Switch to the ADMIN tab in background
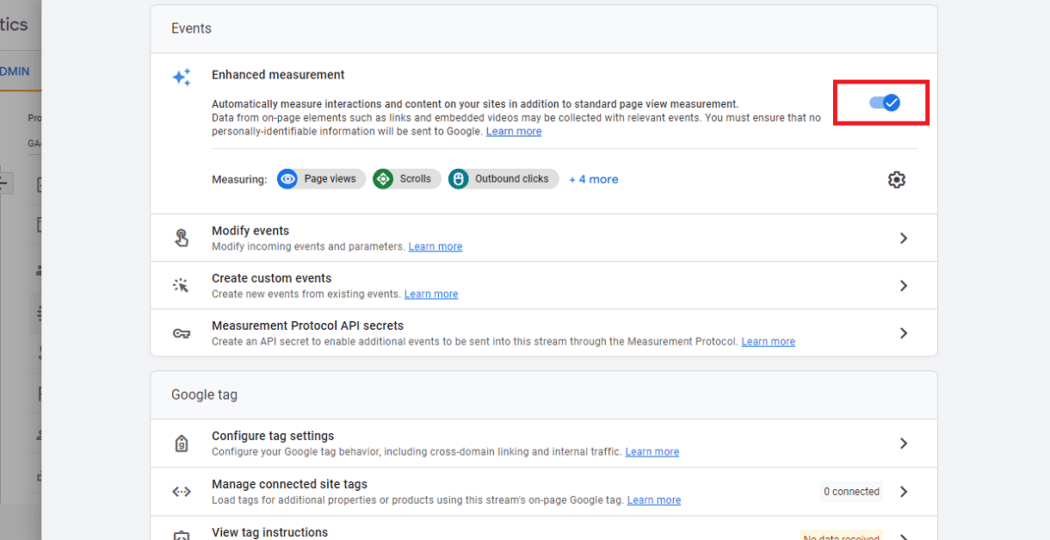Screen dimensions: 1050x540 [15, 71]
